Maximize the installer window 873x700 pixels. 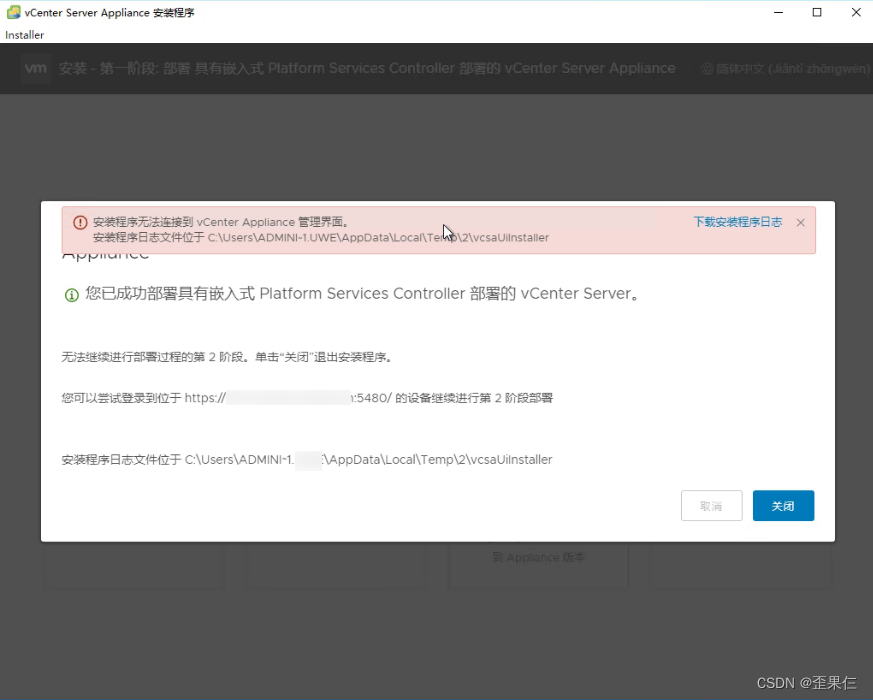tap(817, 12)
